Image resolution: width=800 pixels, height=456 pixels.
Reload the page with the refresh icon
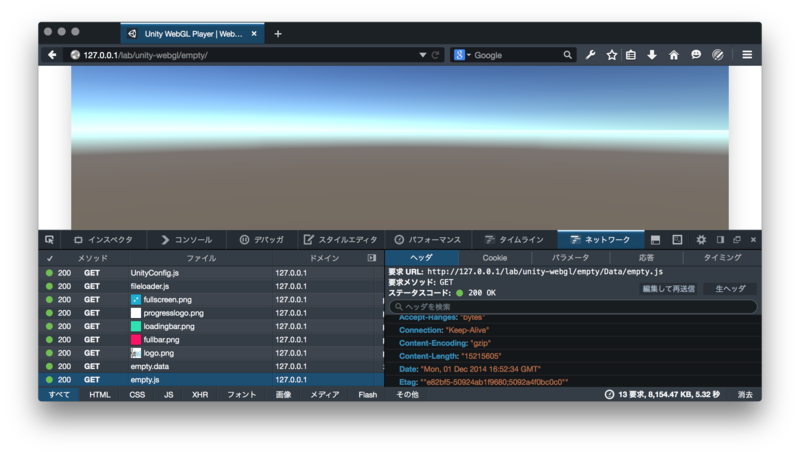(x=435, y=55)
